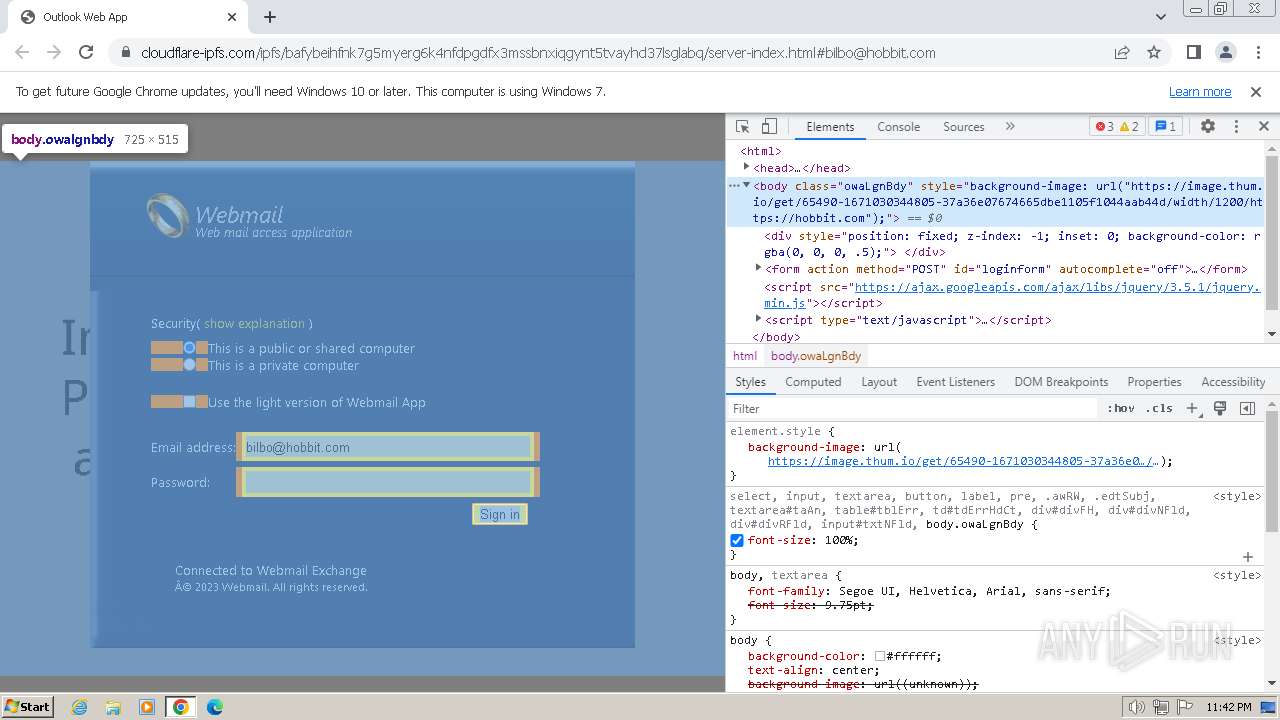Open the errors and warnings counter

(1117, 127)
